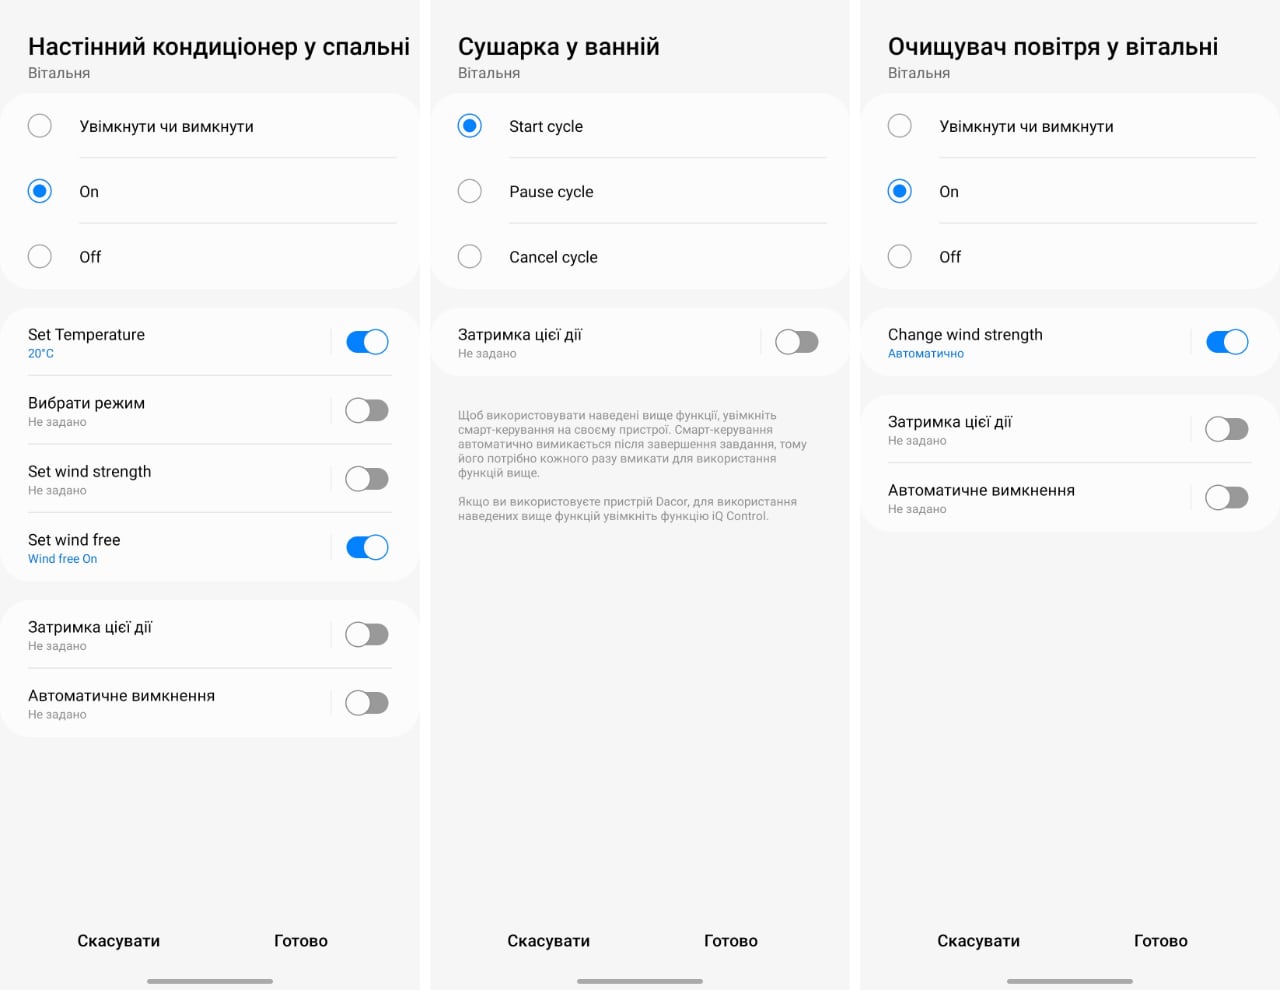
Task: Enable the Вибрати режим toggle
Action: (x=367, y=410)
